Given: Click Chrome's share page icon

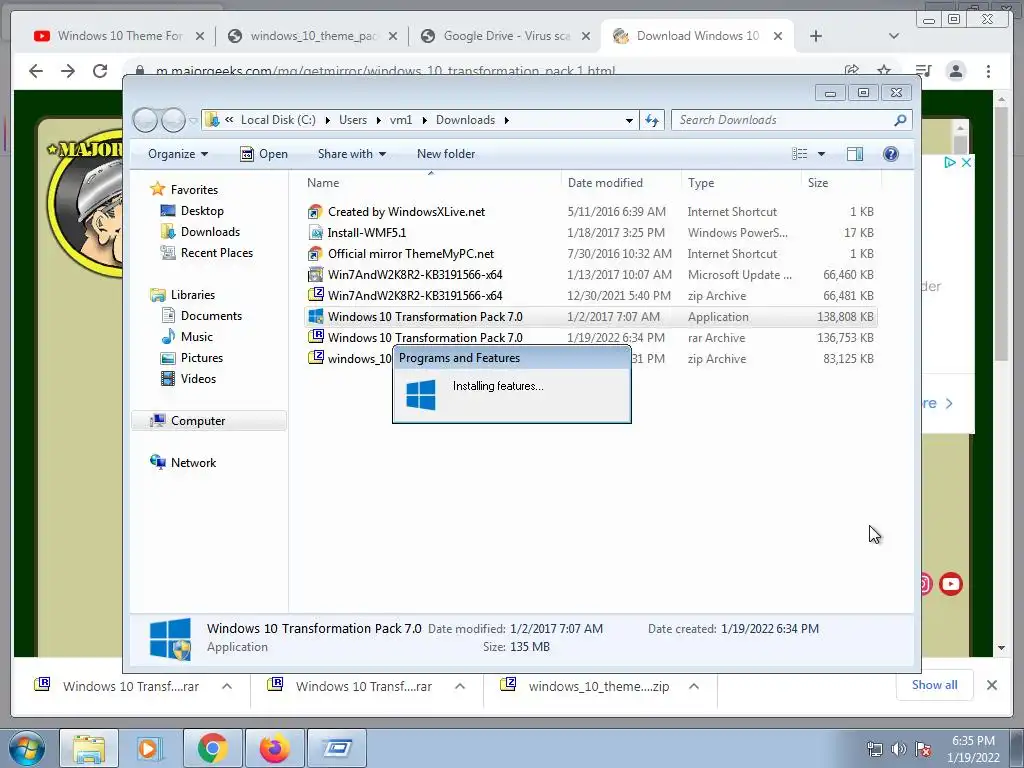Looking at the screenshot, I should [x=852, y=71].
